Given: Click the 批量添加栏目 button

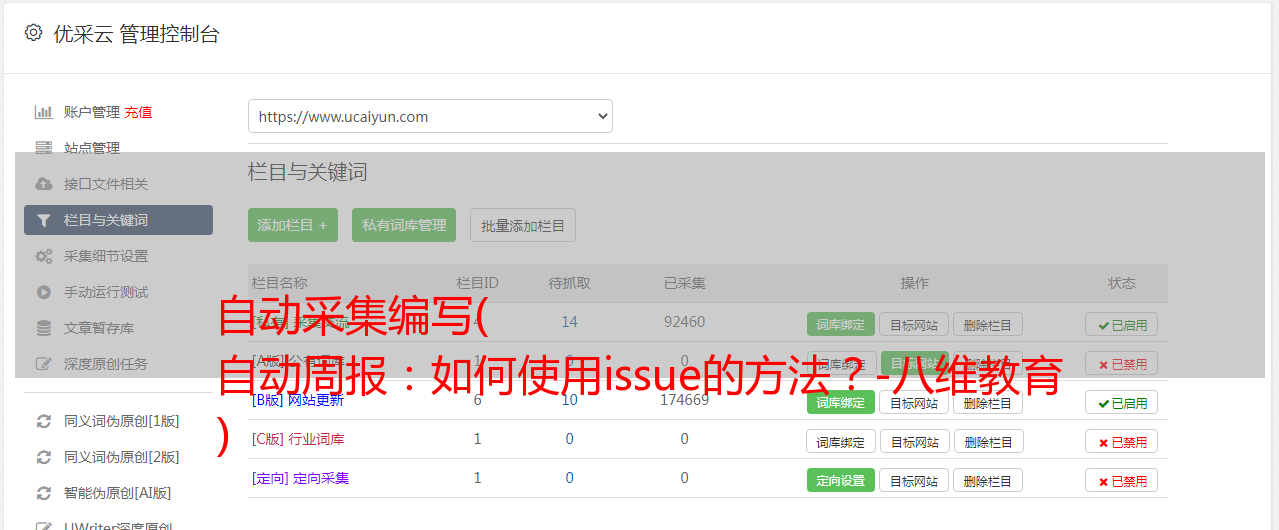Looking at the screenshot, I should 523,225.
